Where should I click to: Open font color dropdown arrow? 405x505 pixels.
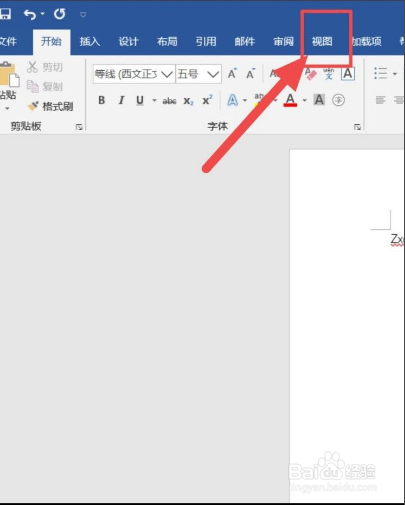(304, 100)
